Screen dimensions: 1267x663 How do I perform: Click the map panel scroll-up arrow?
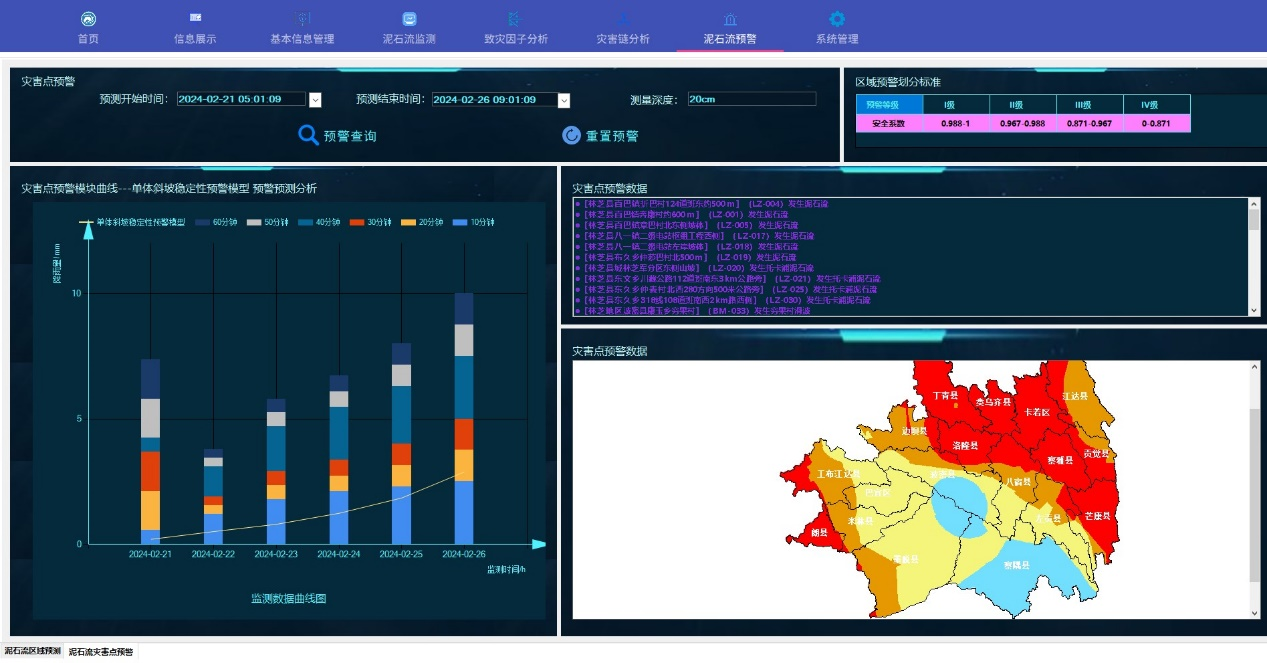1255,368
